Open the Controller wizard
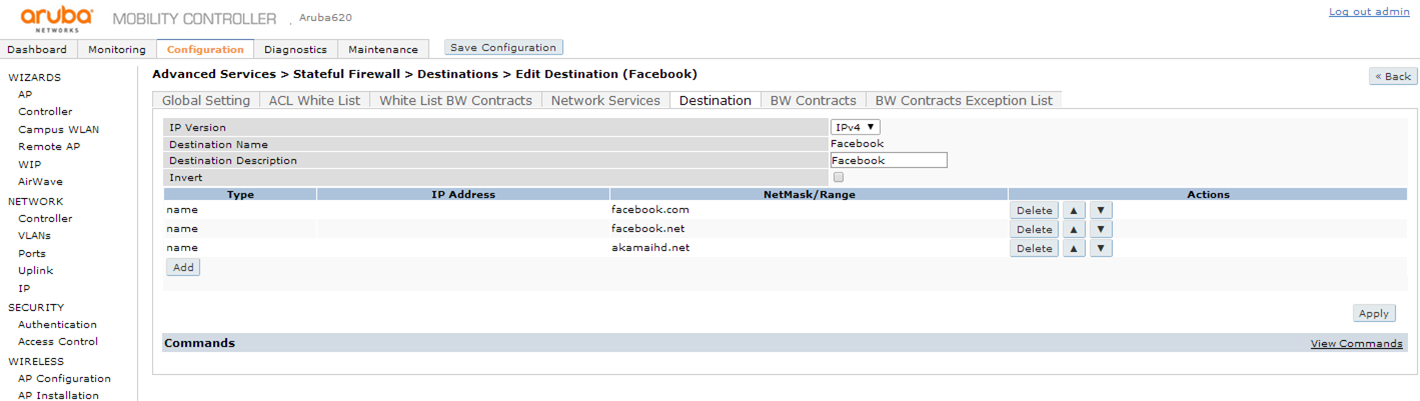 (45, 112)
